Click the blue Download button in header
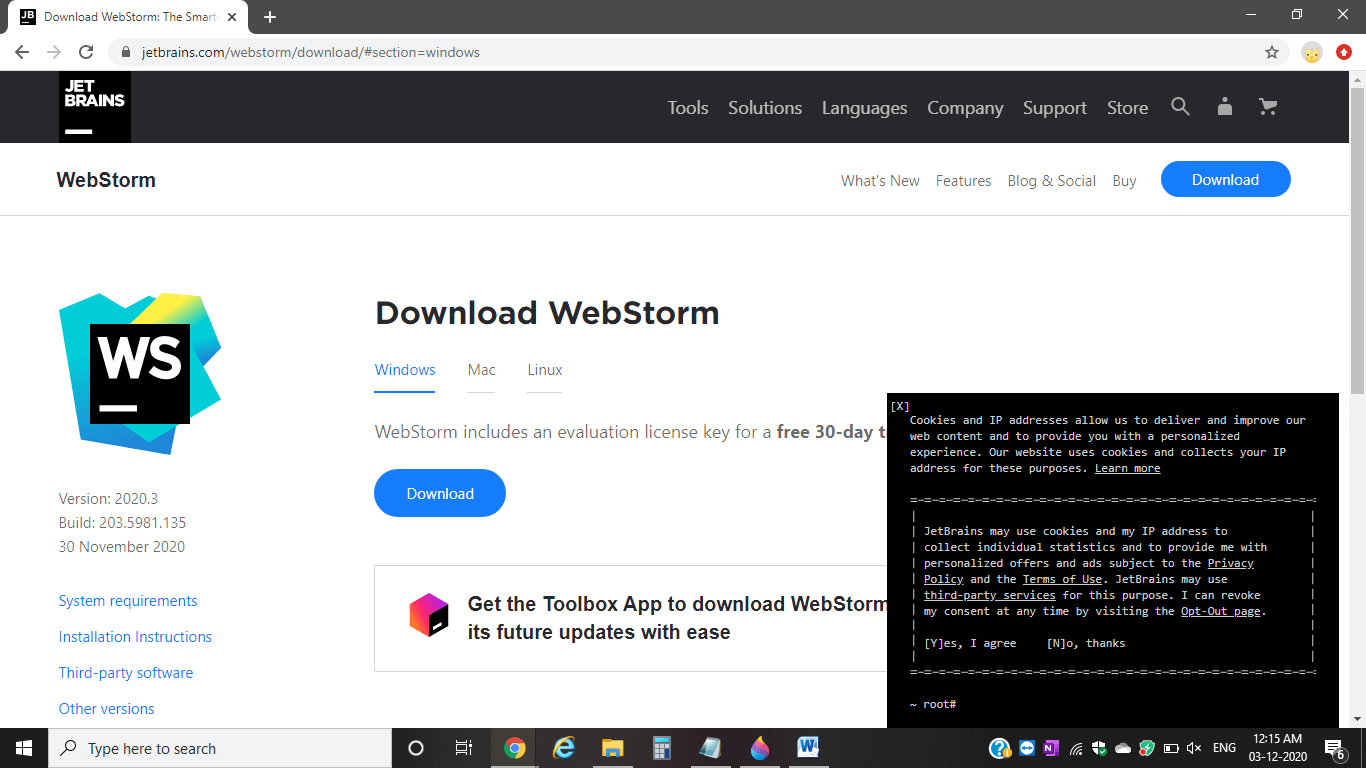Image resolution: width=1366 pixels, height=768 pixels. (x=1226, y=180)
